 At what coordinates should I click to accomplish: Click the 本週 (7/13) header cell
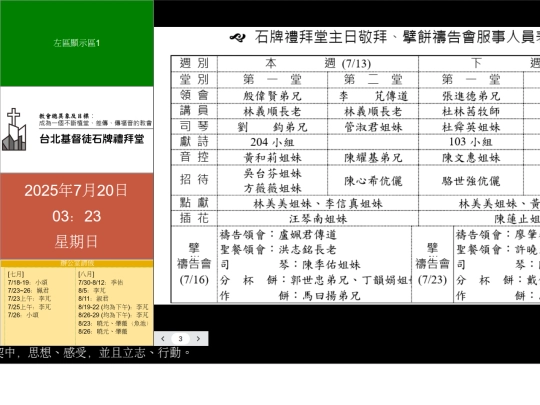tap(318, 63)
